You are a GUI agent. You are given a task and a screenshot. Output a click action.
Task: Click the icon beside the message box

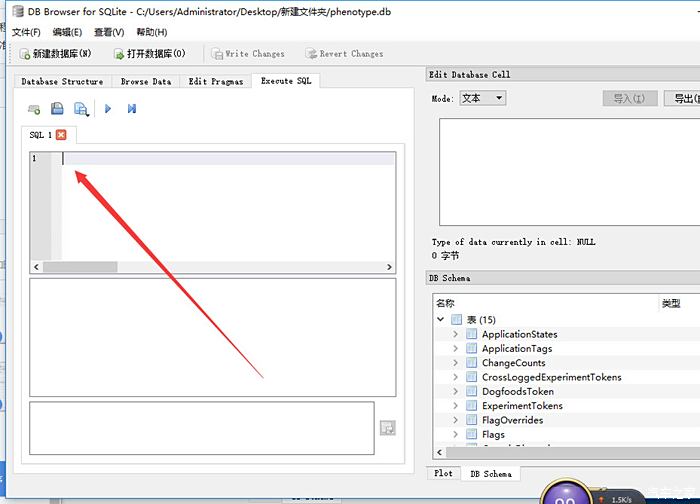click(388, 428)
